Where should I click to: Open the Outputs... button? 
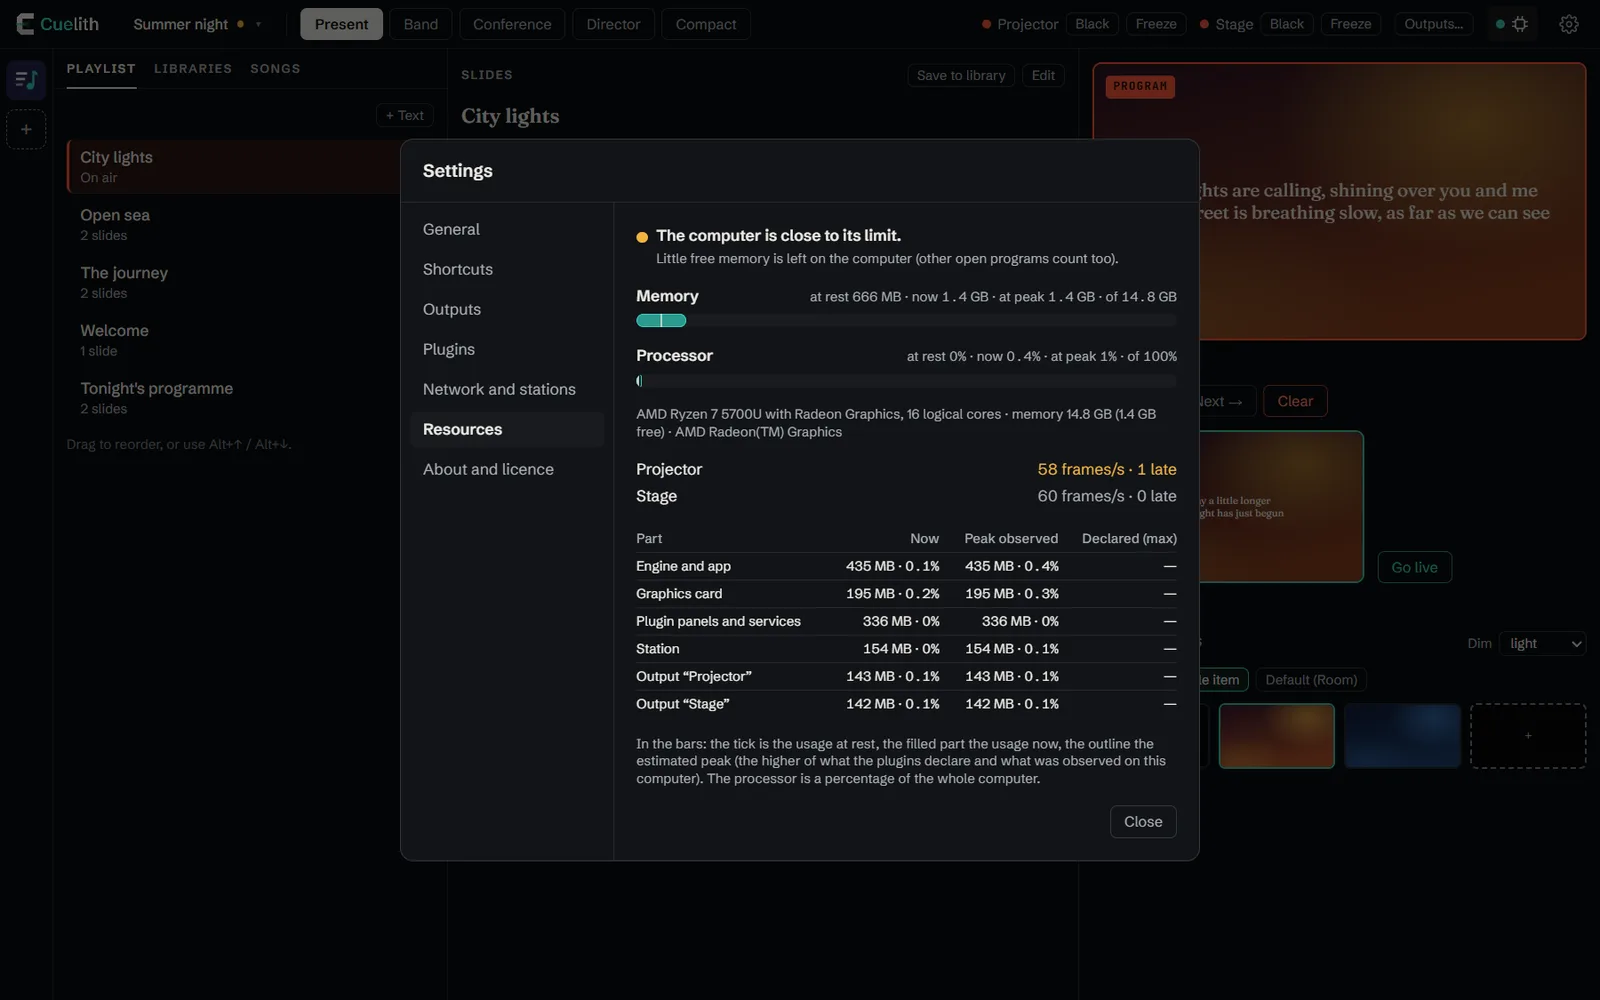[1433, 24]
